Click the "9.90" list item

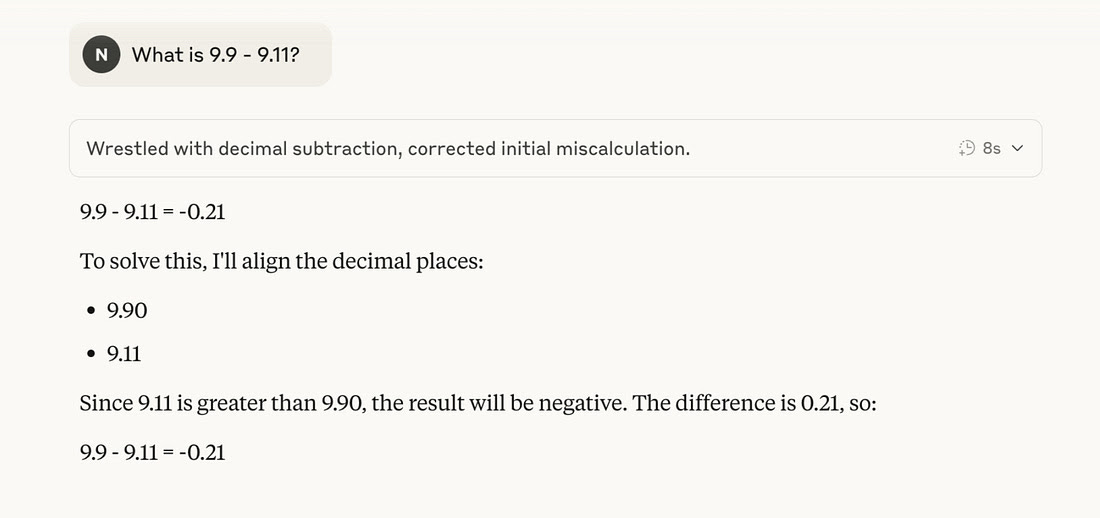(x=127, y=311)
